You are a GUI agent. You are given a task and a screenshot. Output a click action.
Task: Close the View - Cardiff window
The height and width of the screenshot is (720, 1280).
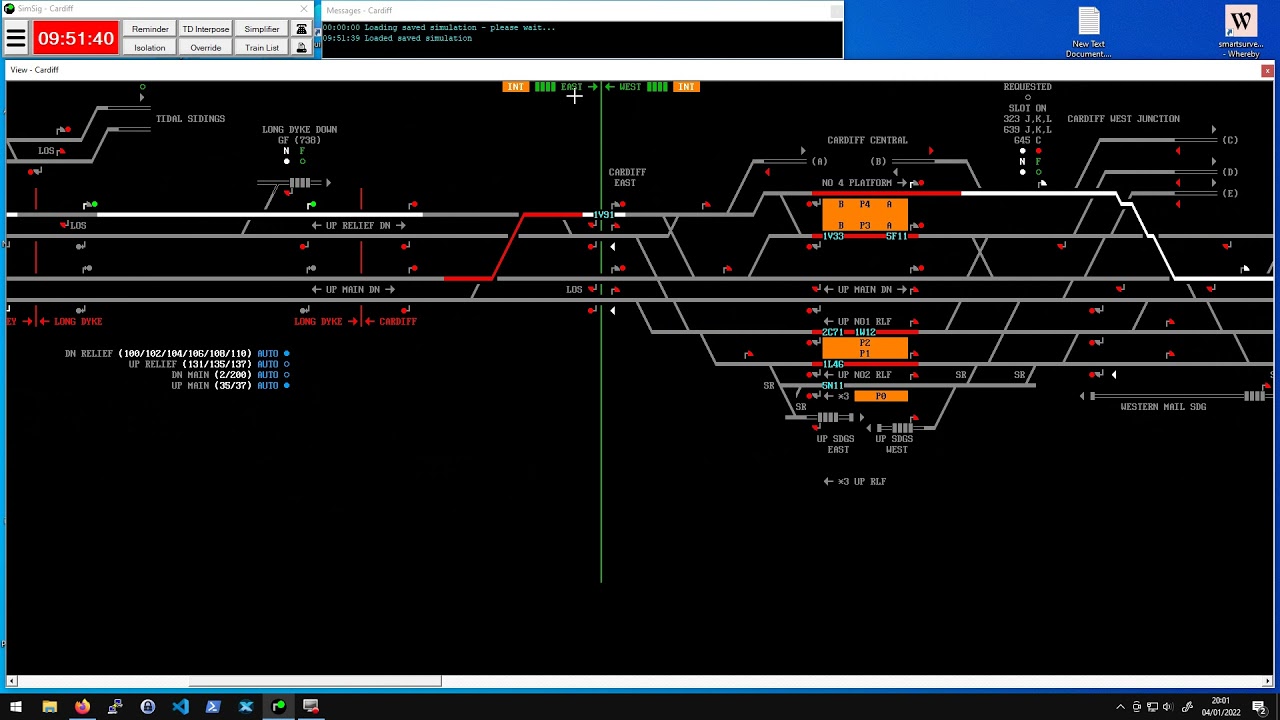pos(1267,70)
